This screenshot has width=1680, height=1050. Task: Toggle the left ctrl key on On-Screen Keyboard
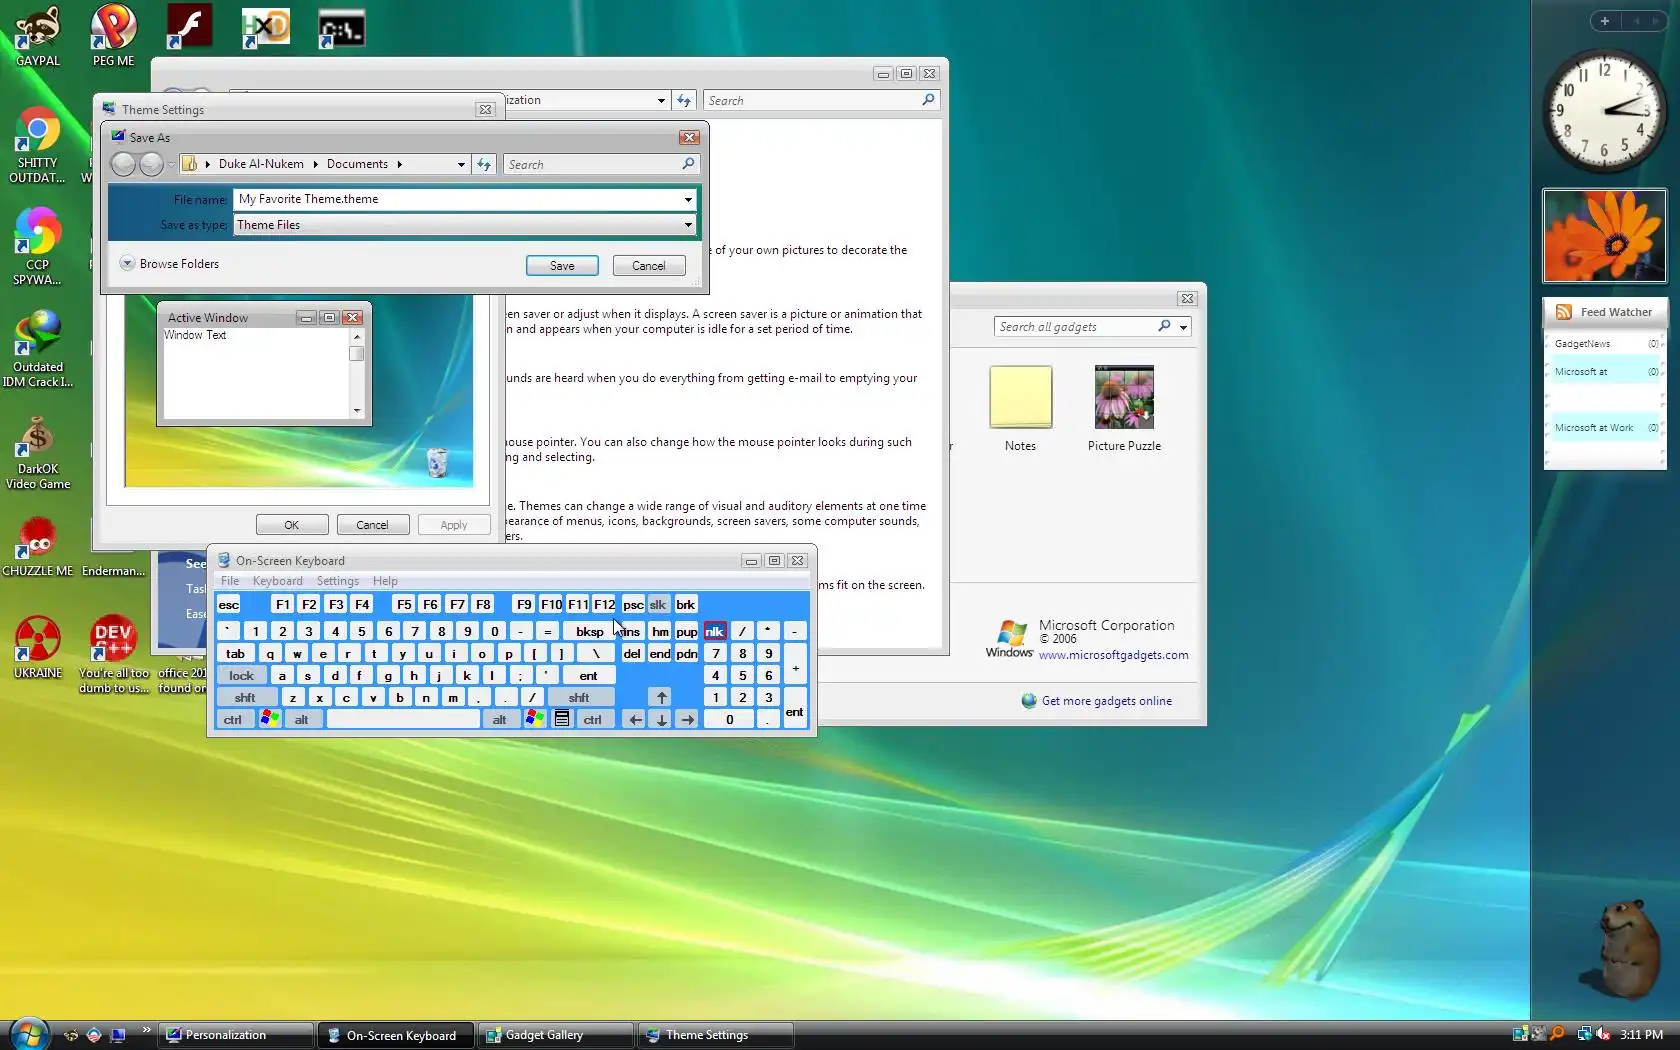point(233,719)
